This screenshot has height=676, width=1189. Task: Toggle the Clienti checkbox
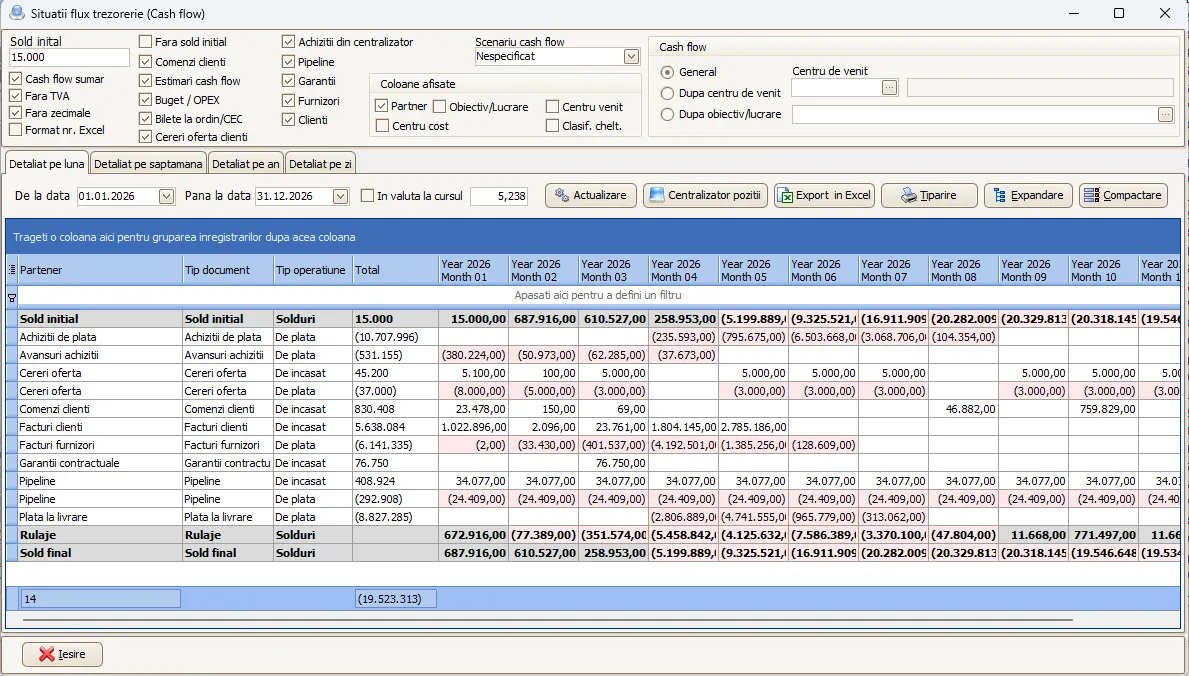(288, 119)
